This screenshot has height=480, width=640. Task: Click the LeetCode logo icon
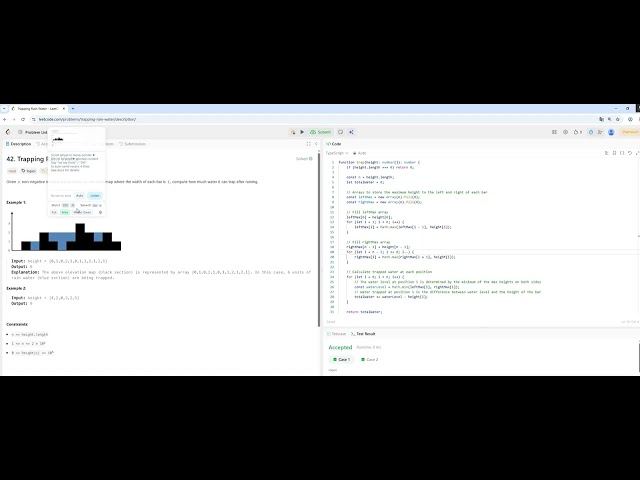(8, 132)
